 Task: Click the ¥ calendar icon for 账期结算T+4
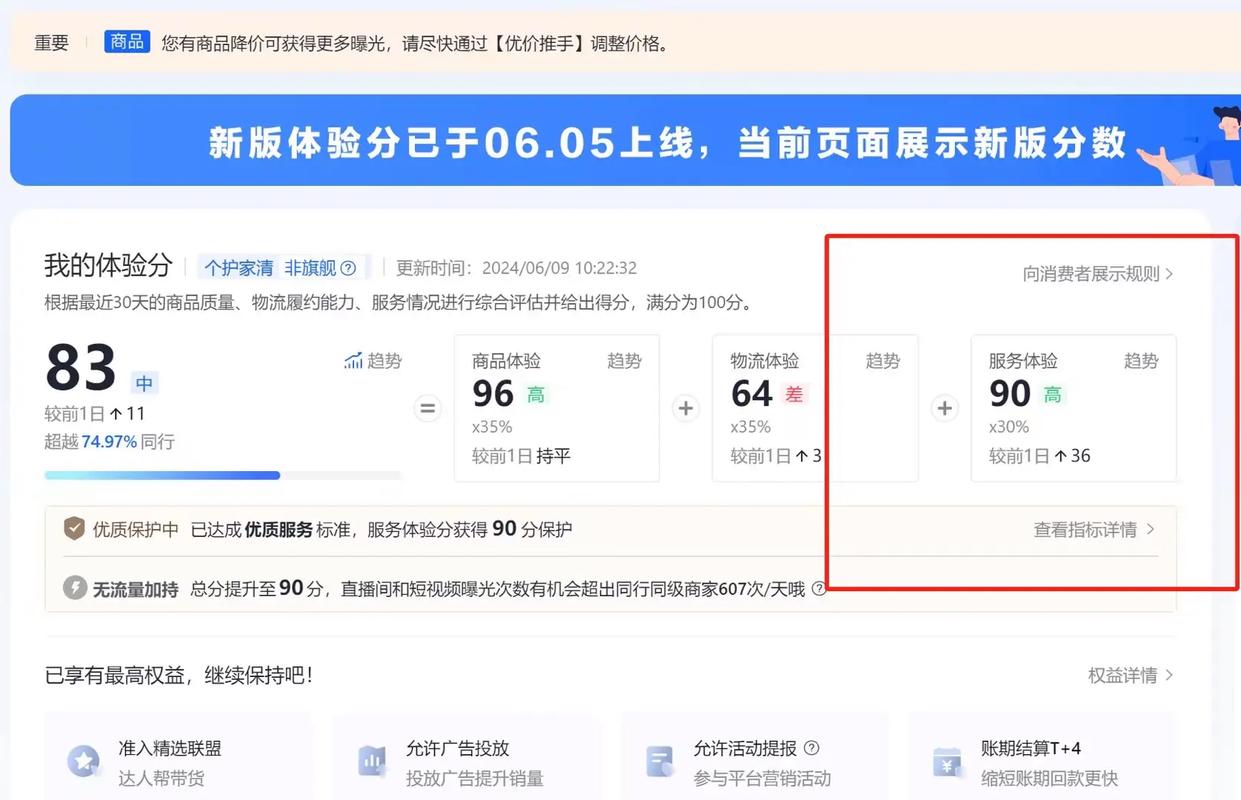pos(946,762)
